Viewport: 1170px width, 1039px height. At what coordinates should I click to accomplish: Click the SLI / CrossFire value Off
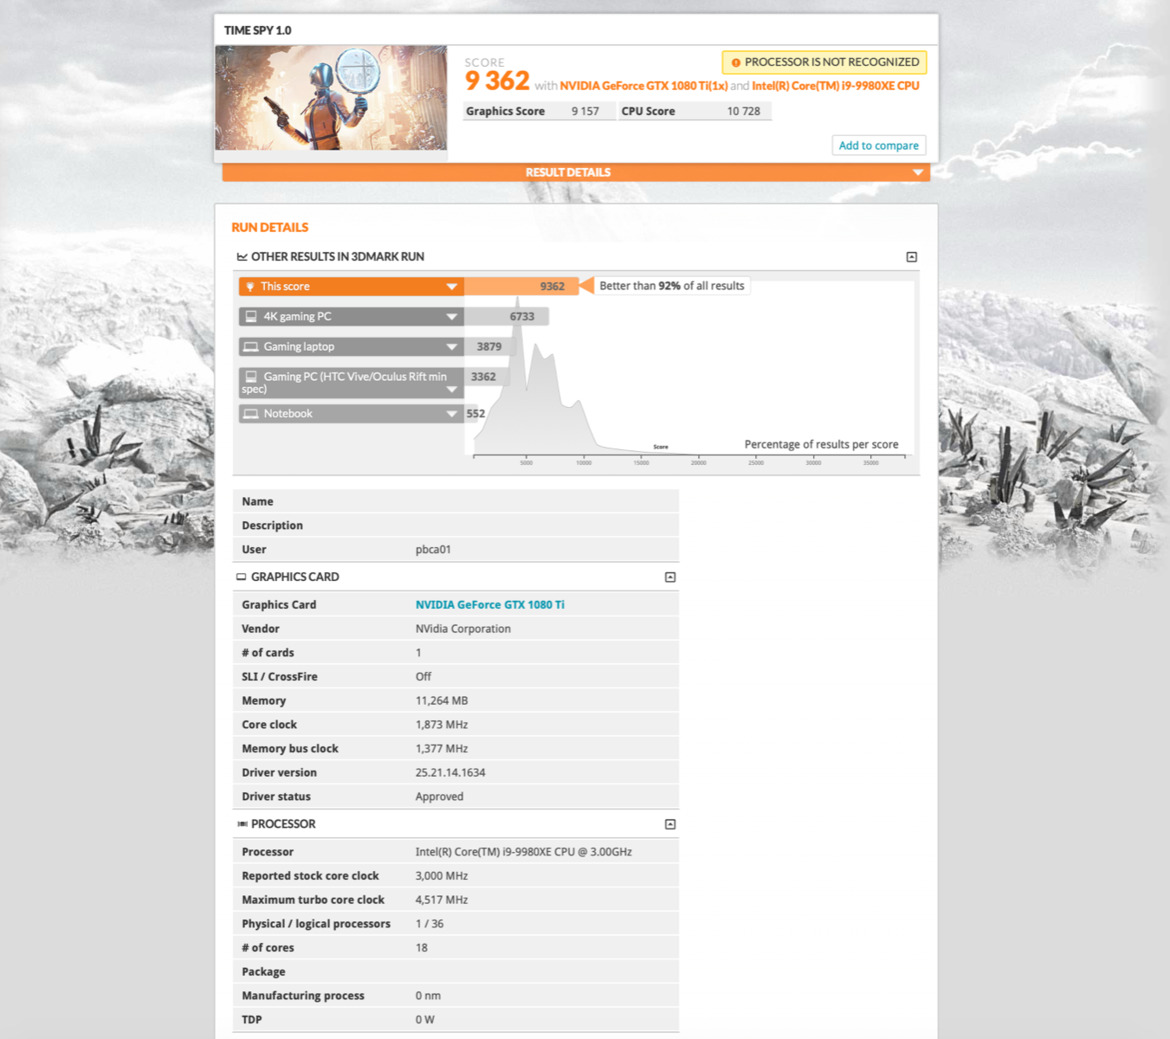[423, 676]
